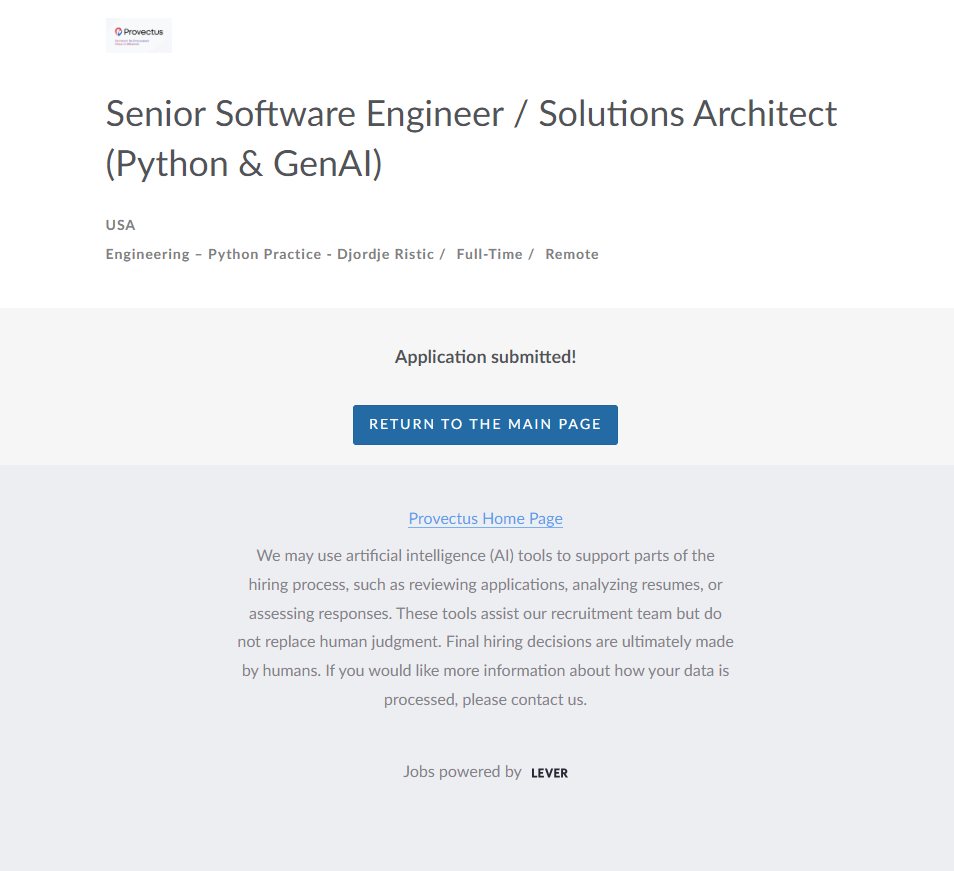Click the Senior Software Engineer job title

[x=305, y=114]
